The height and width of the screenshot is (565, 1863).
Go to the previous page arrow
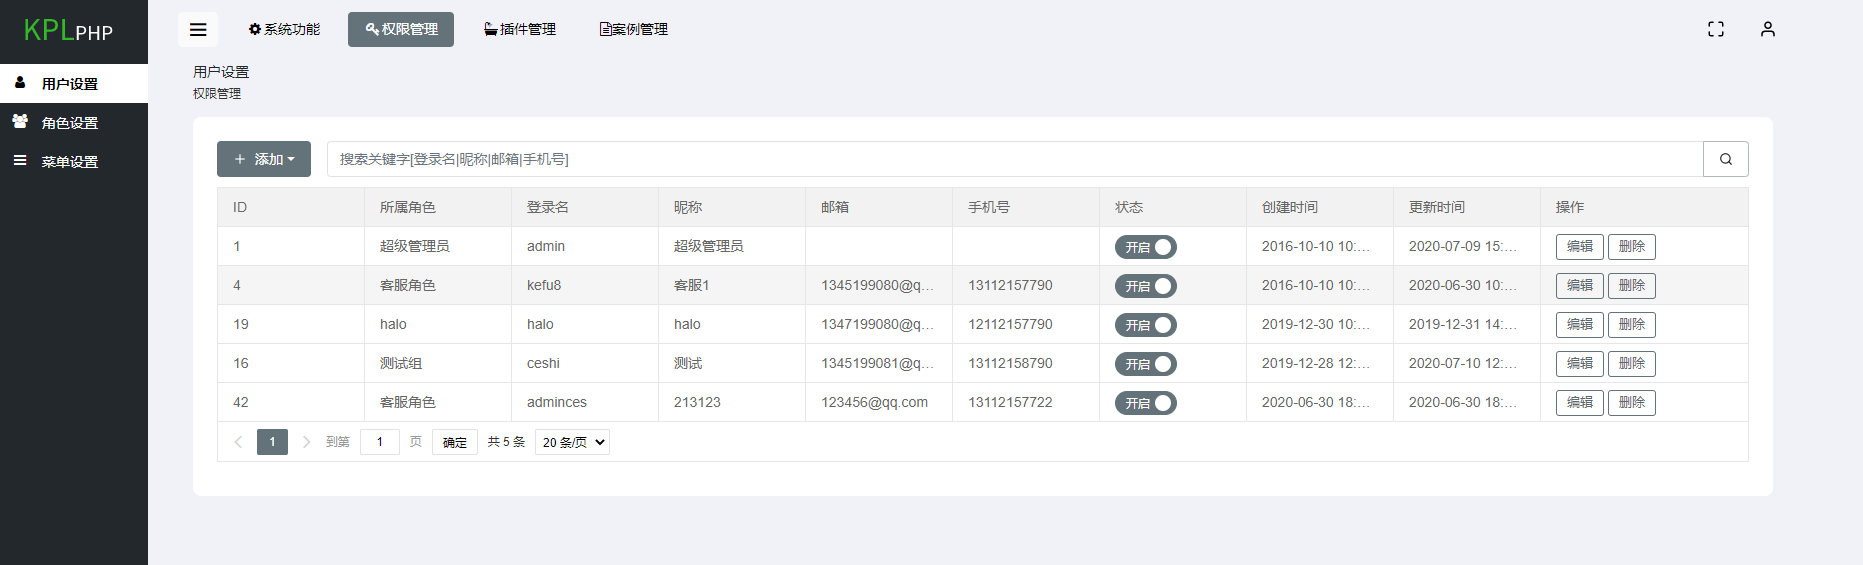[x=238, y=442]
